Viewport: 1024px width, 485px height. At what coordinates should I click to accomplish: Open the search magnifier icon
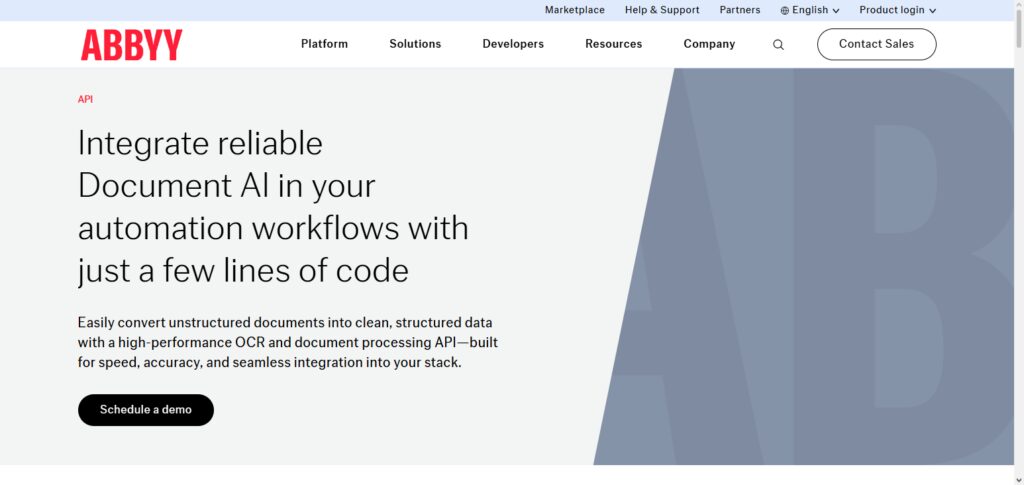click(778, 44)
